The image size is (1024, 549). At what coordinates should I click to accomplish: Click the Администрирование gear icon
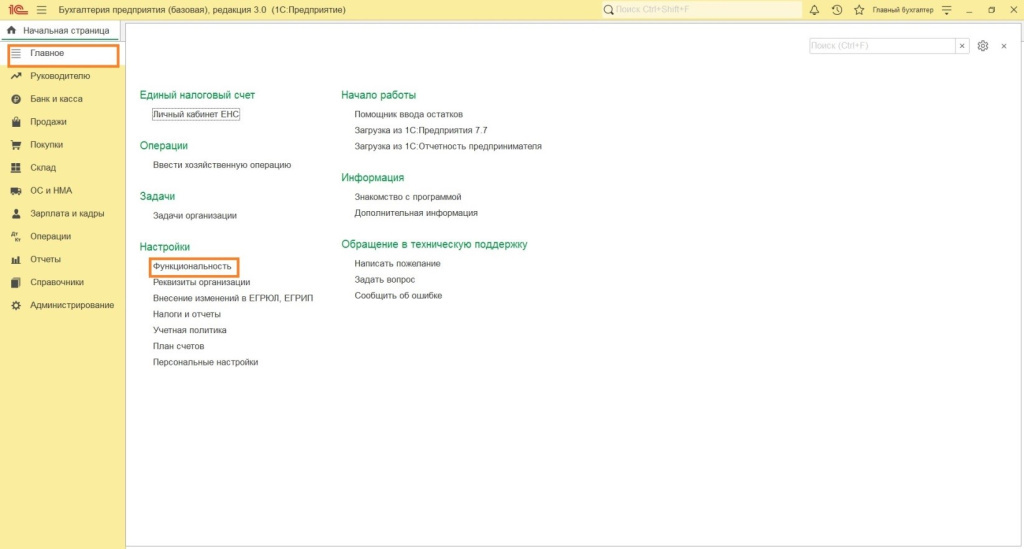[16, 305]
